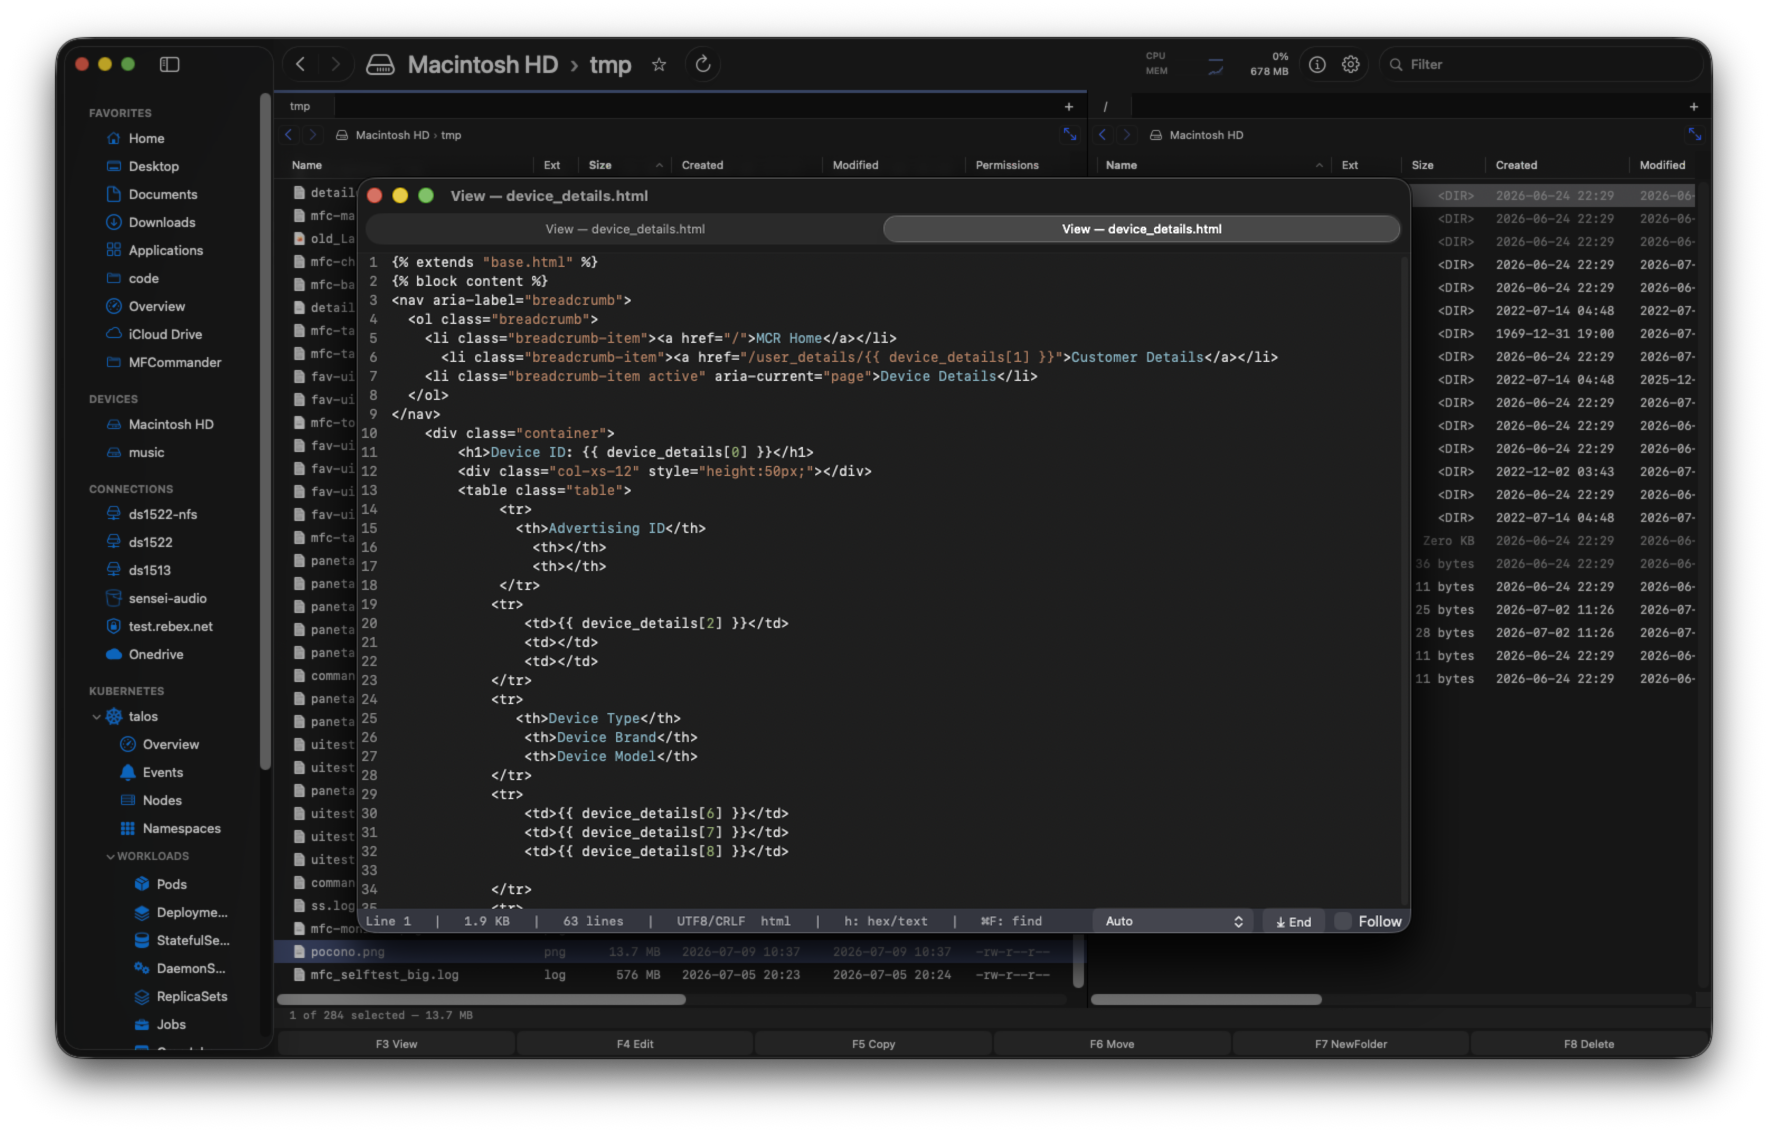1768x1132 pixels.
Task: Click the F4 Edit button
Action: (x=635, y=1044)
